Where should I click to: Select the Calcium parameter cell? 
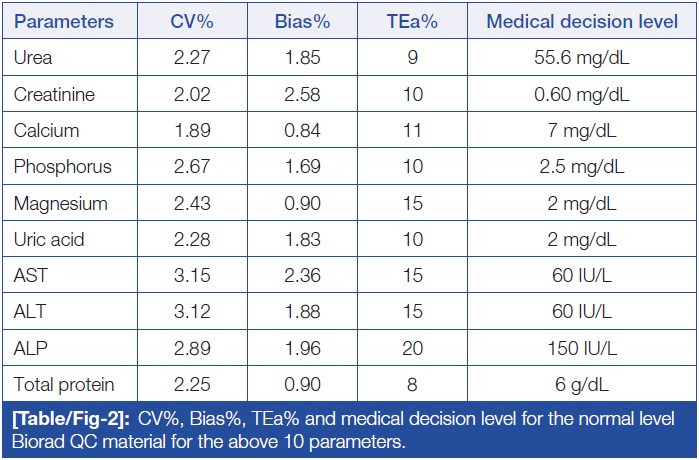(x=46, y=130)
